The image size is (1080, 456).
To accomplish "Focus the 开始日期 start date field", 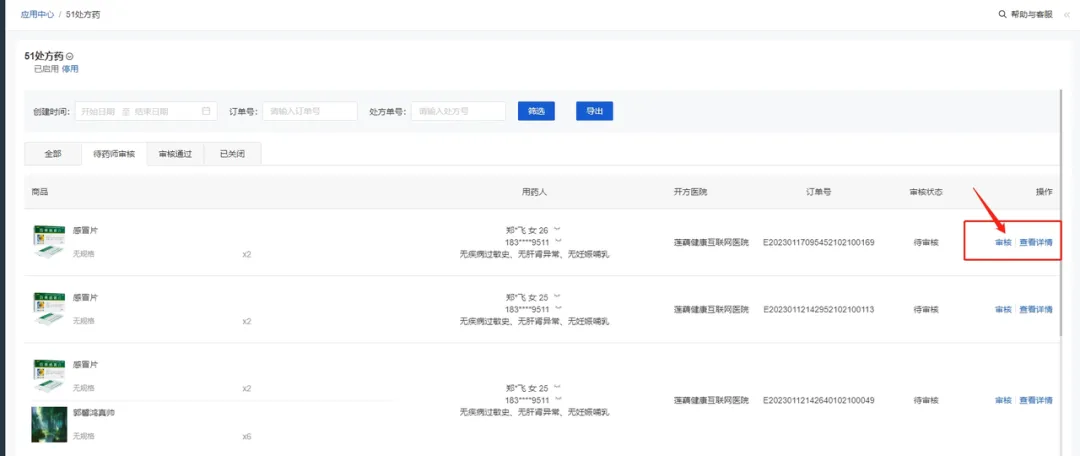I will (x=96, y=111).
